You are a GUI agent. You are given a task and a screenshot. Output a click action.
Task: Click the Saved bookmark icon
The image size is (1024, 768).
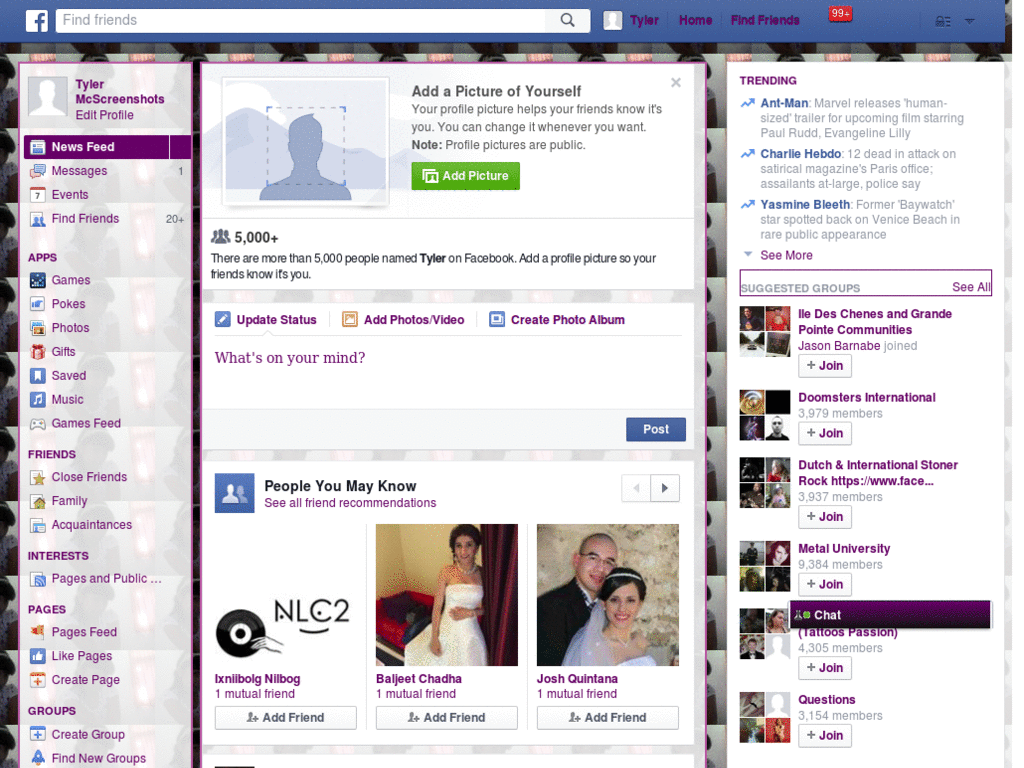(38, 376)
